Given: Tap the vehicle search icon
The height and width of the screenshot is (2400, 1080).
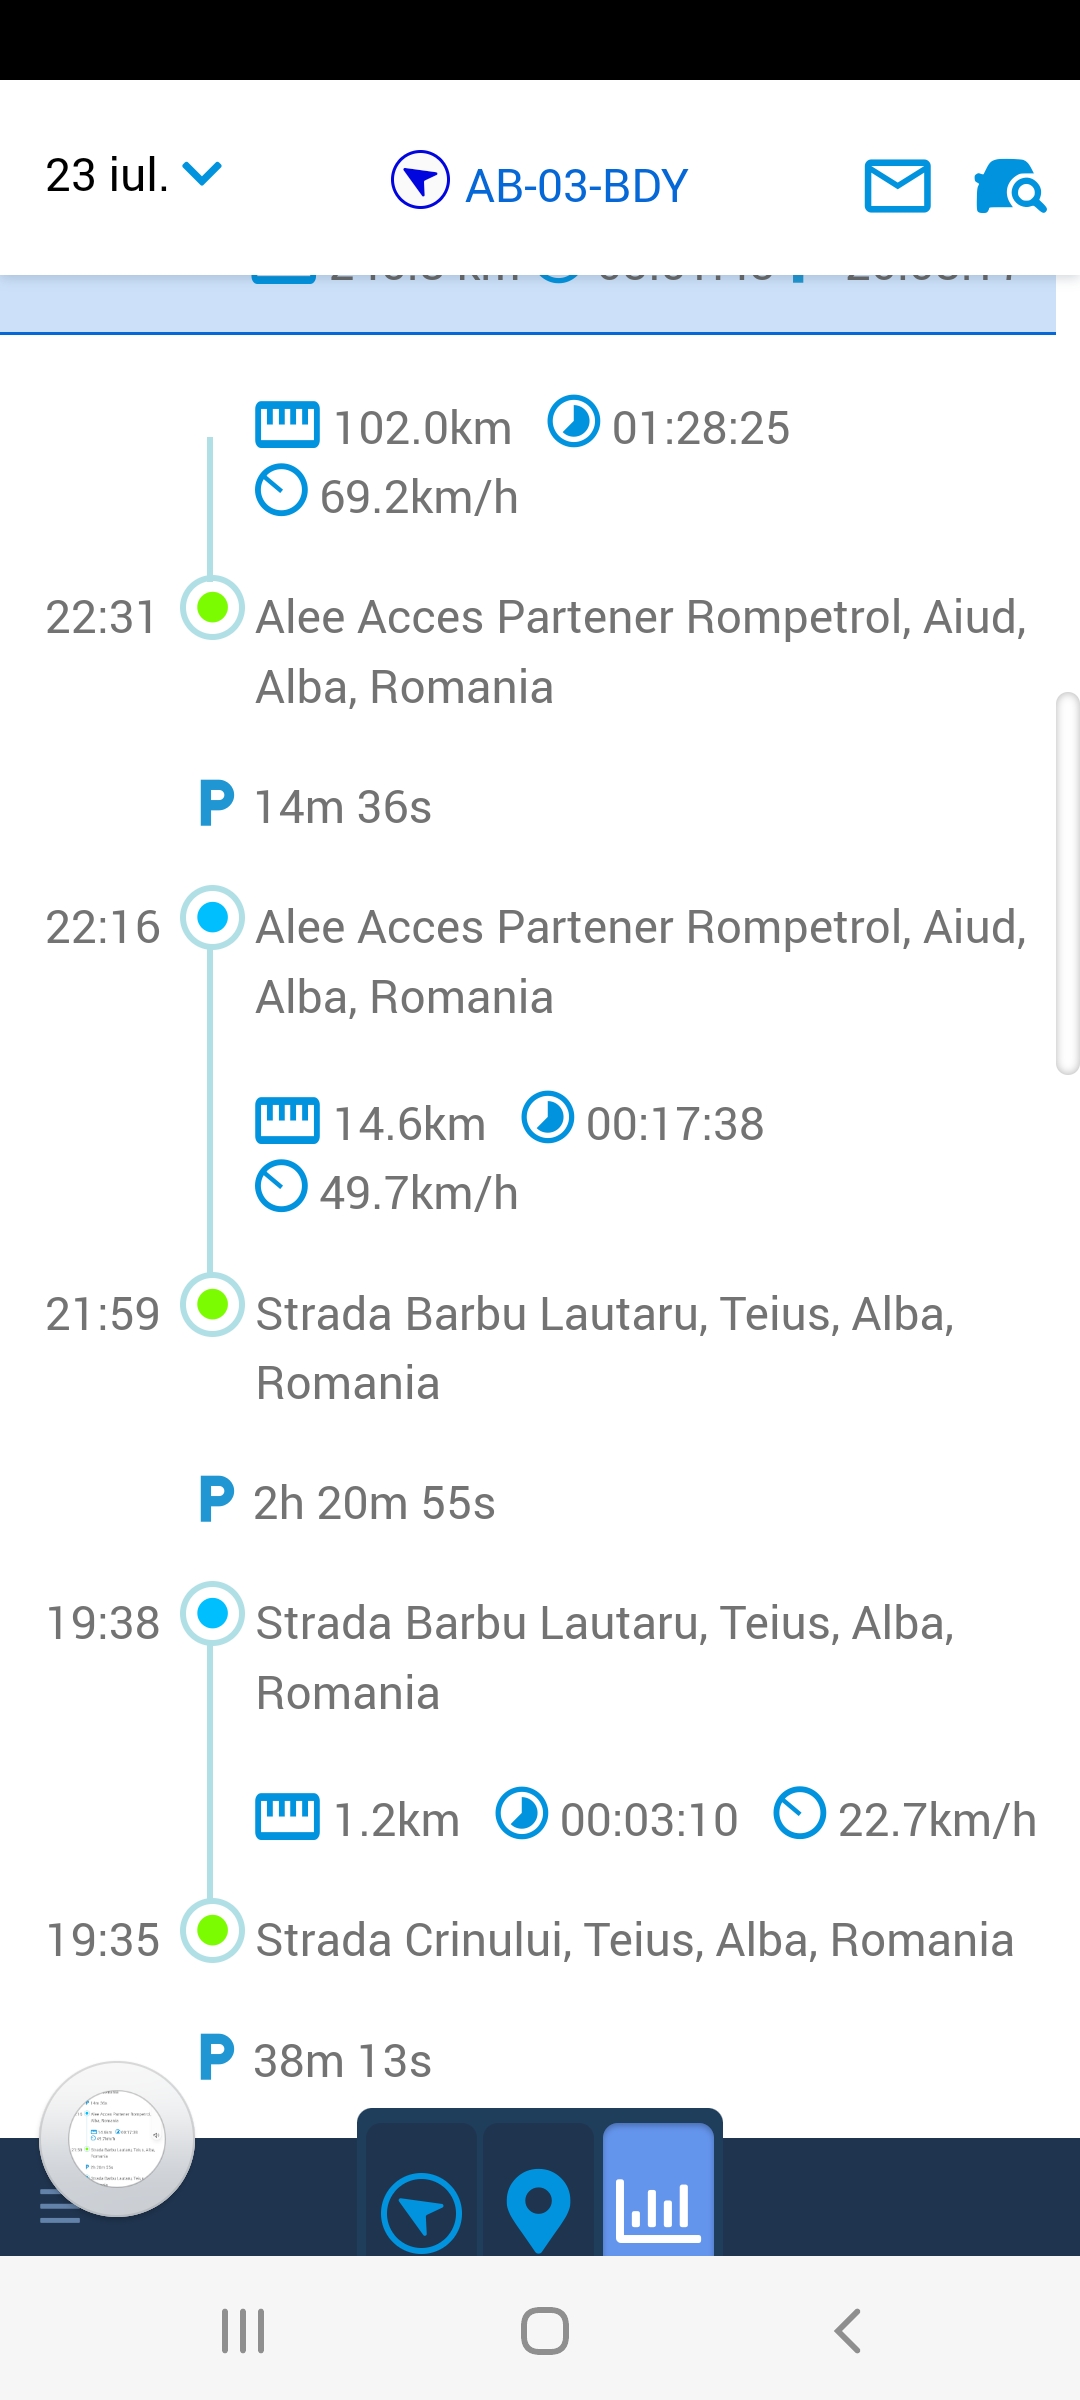Looking at the screenshot, I should [x=1010, y=186].
